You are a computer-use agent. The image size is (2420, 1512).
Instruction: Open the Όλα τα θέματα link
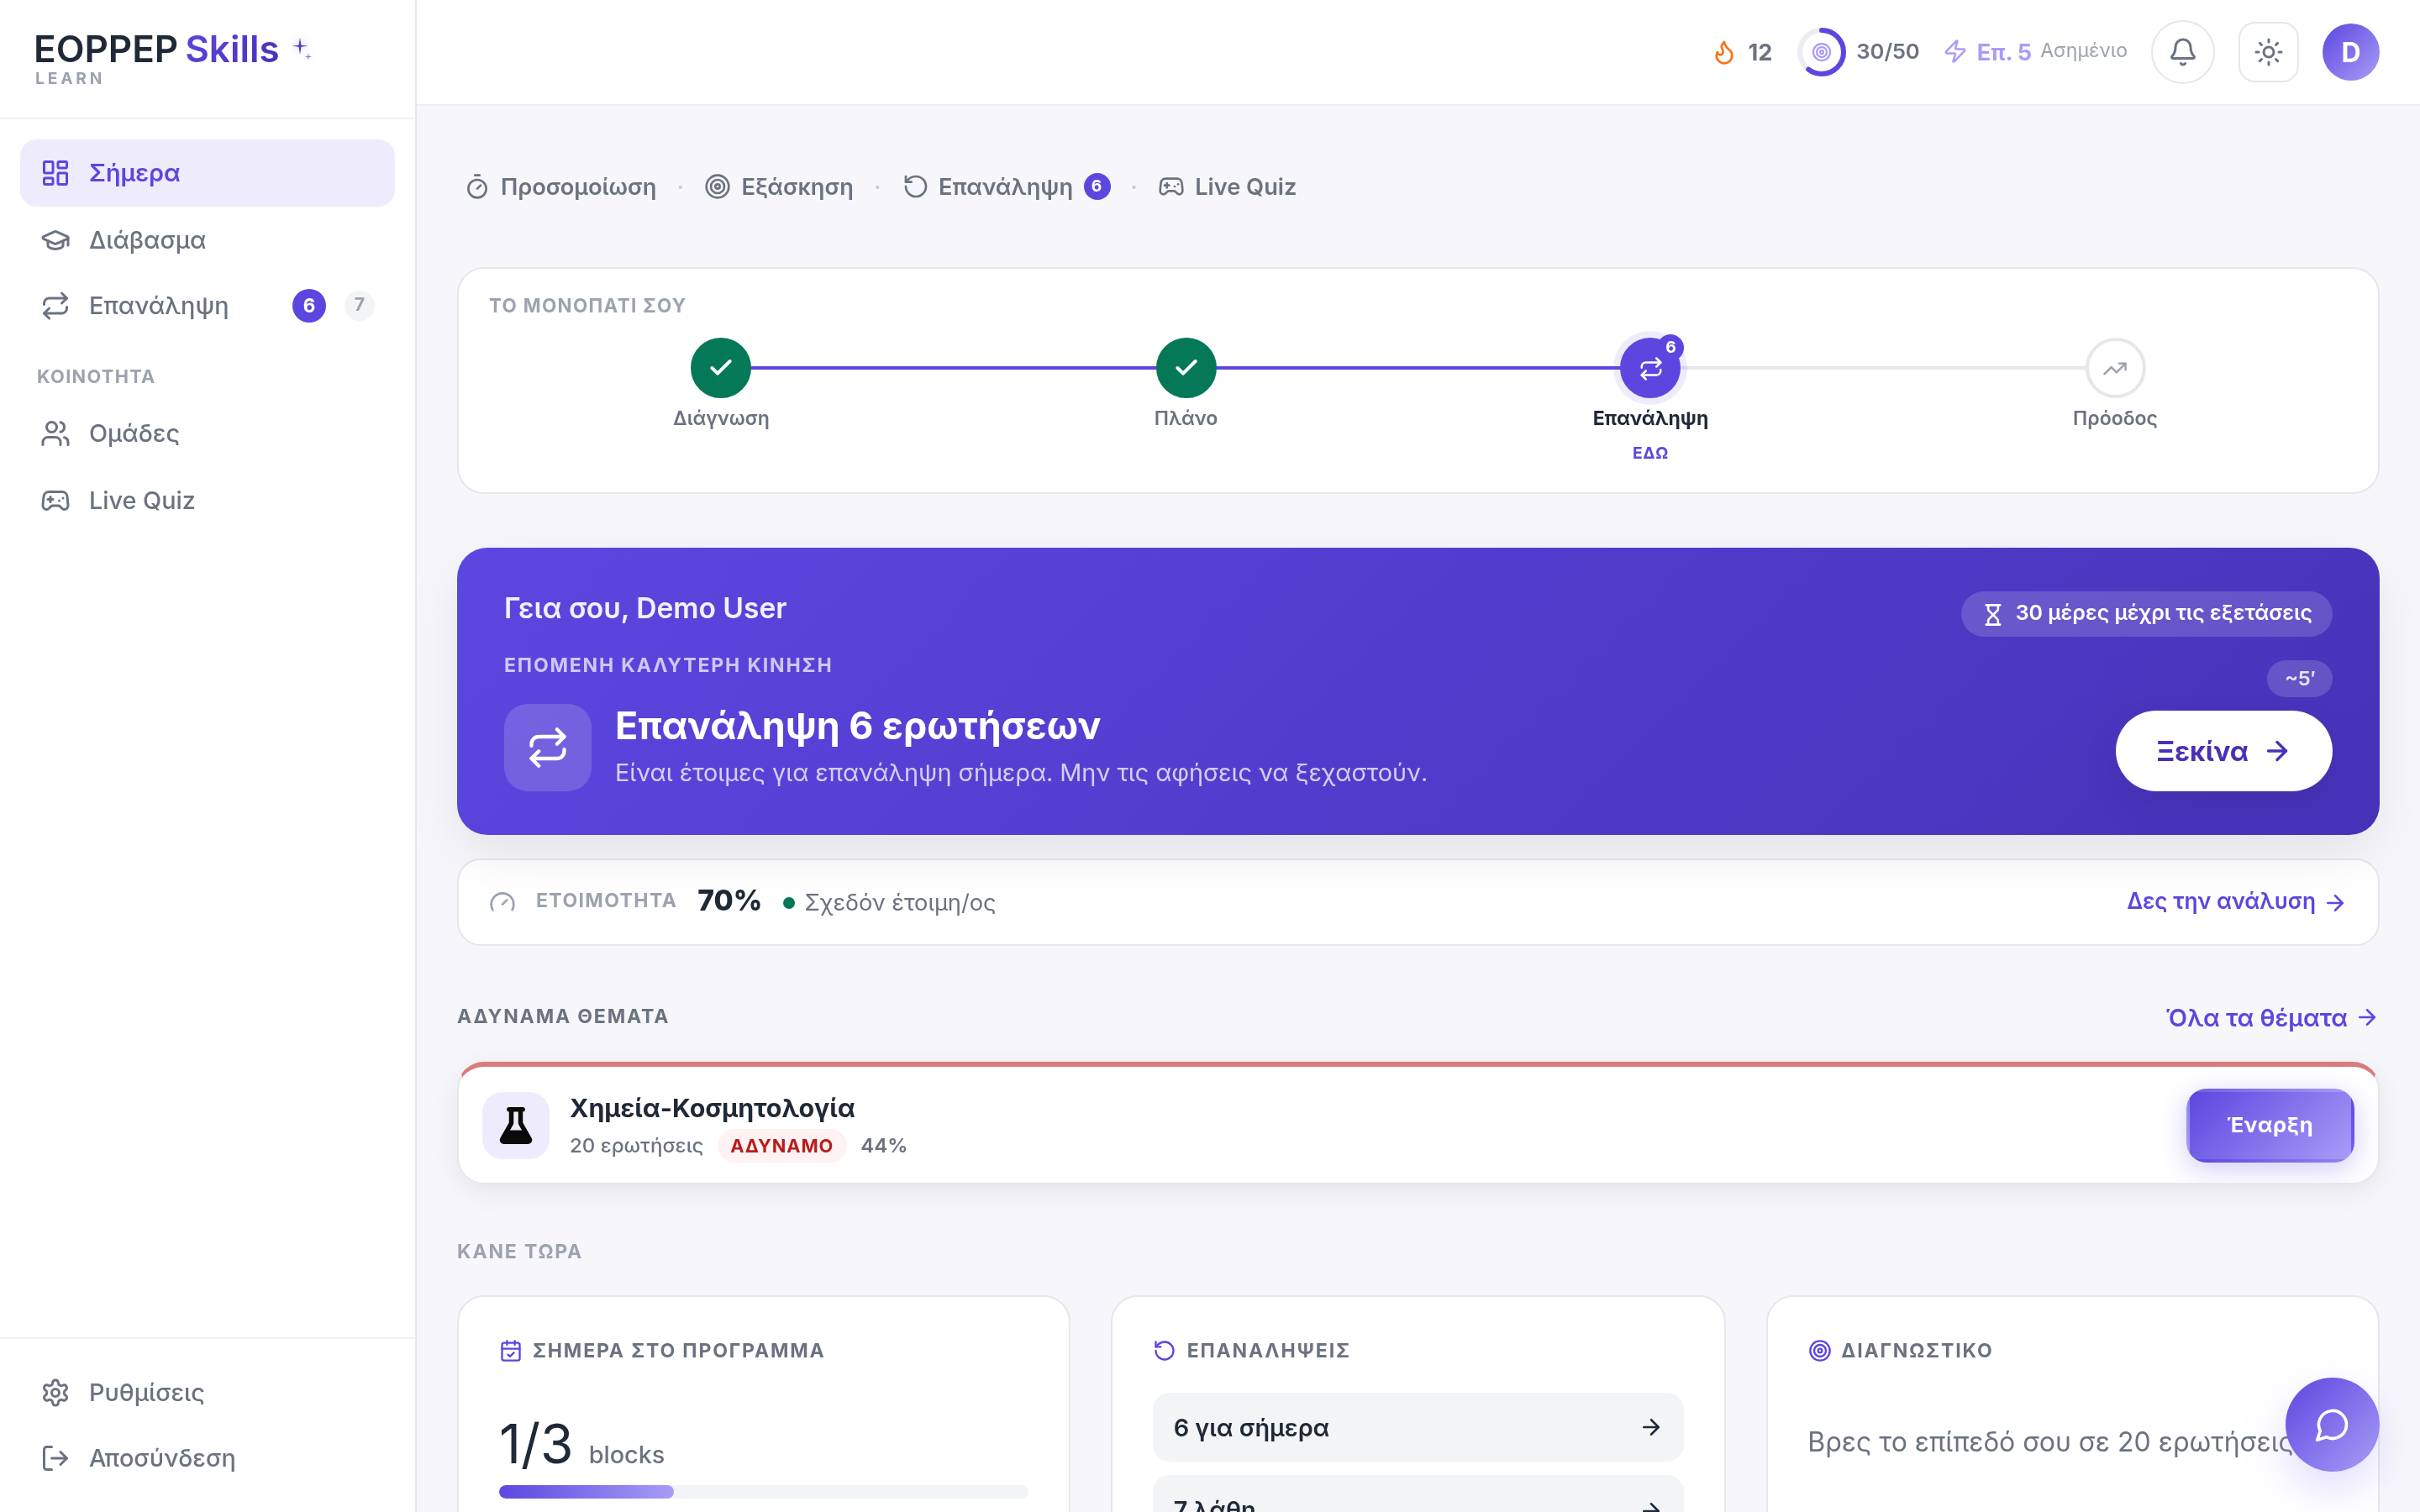coord(2271,1018)
